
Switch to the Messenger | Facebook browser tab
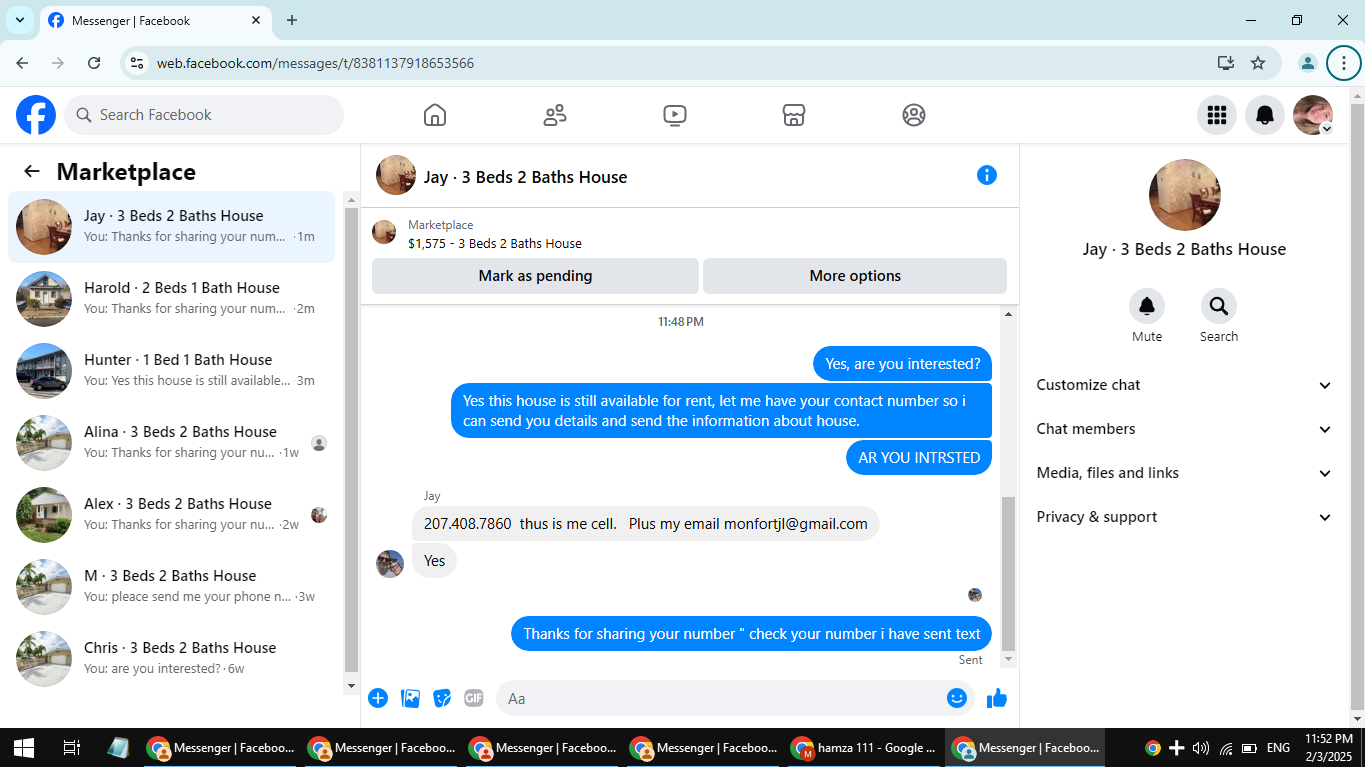[x=155, y=20]
